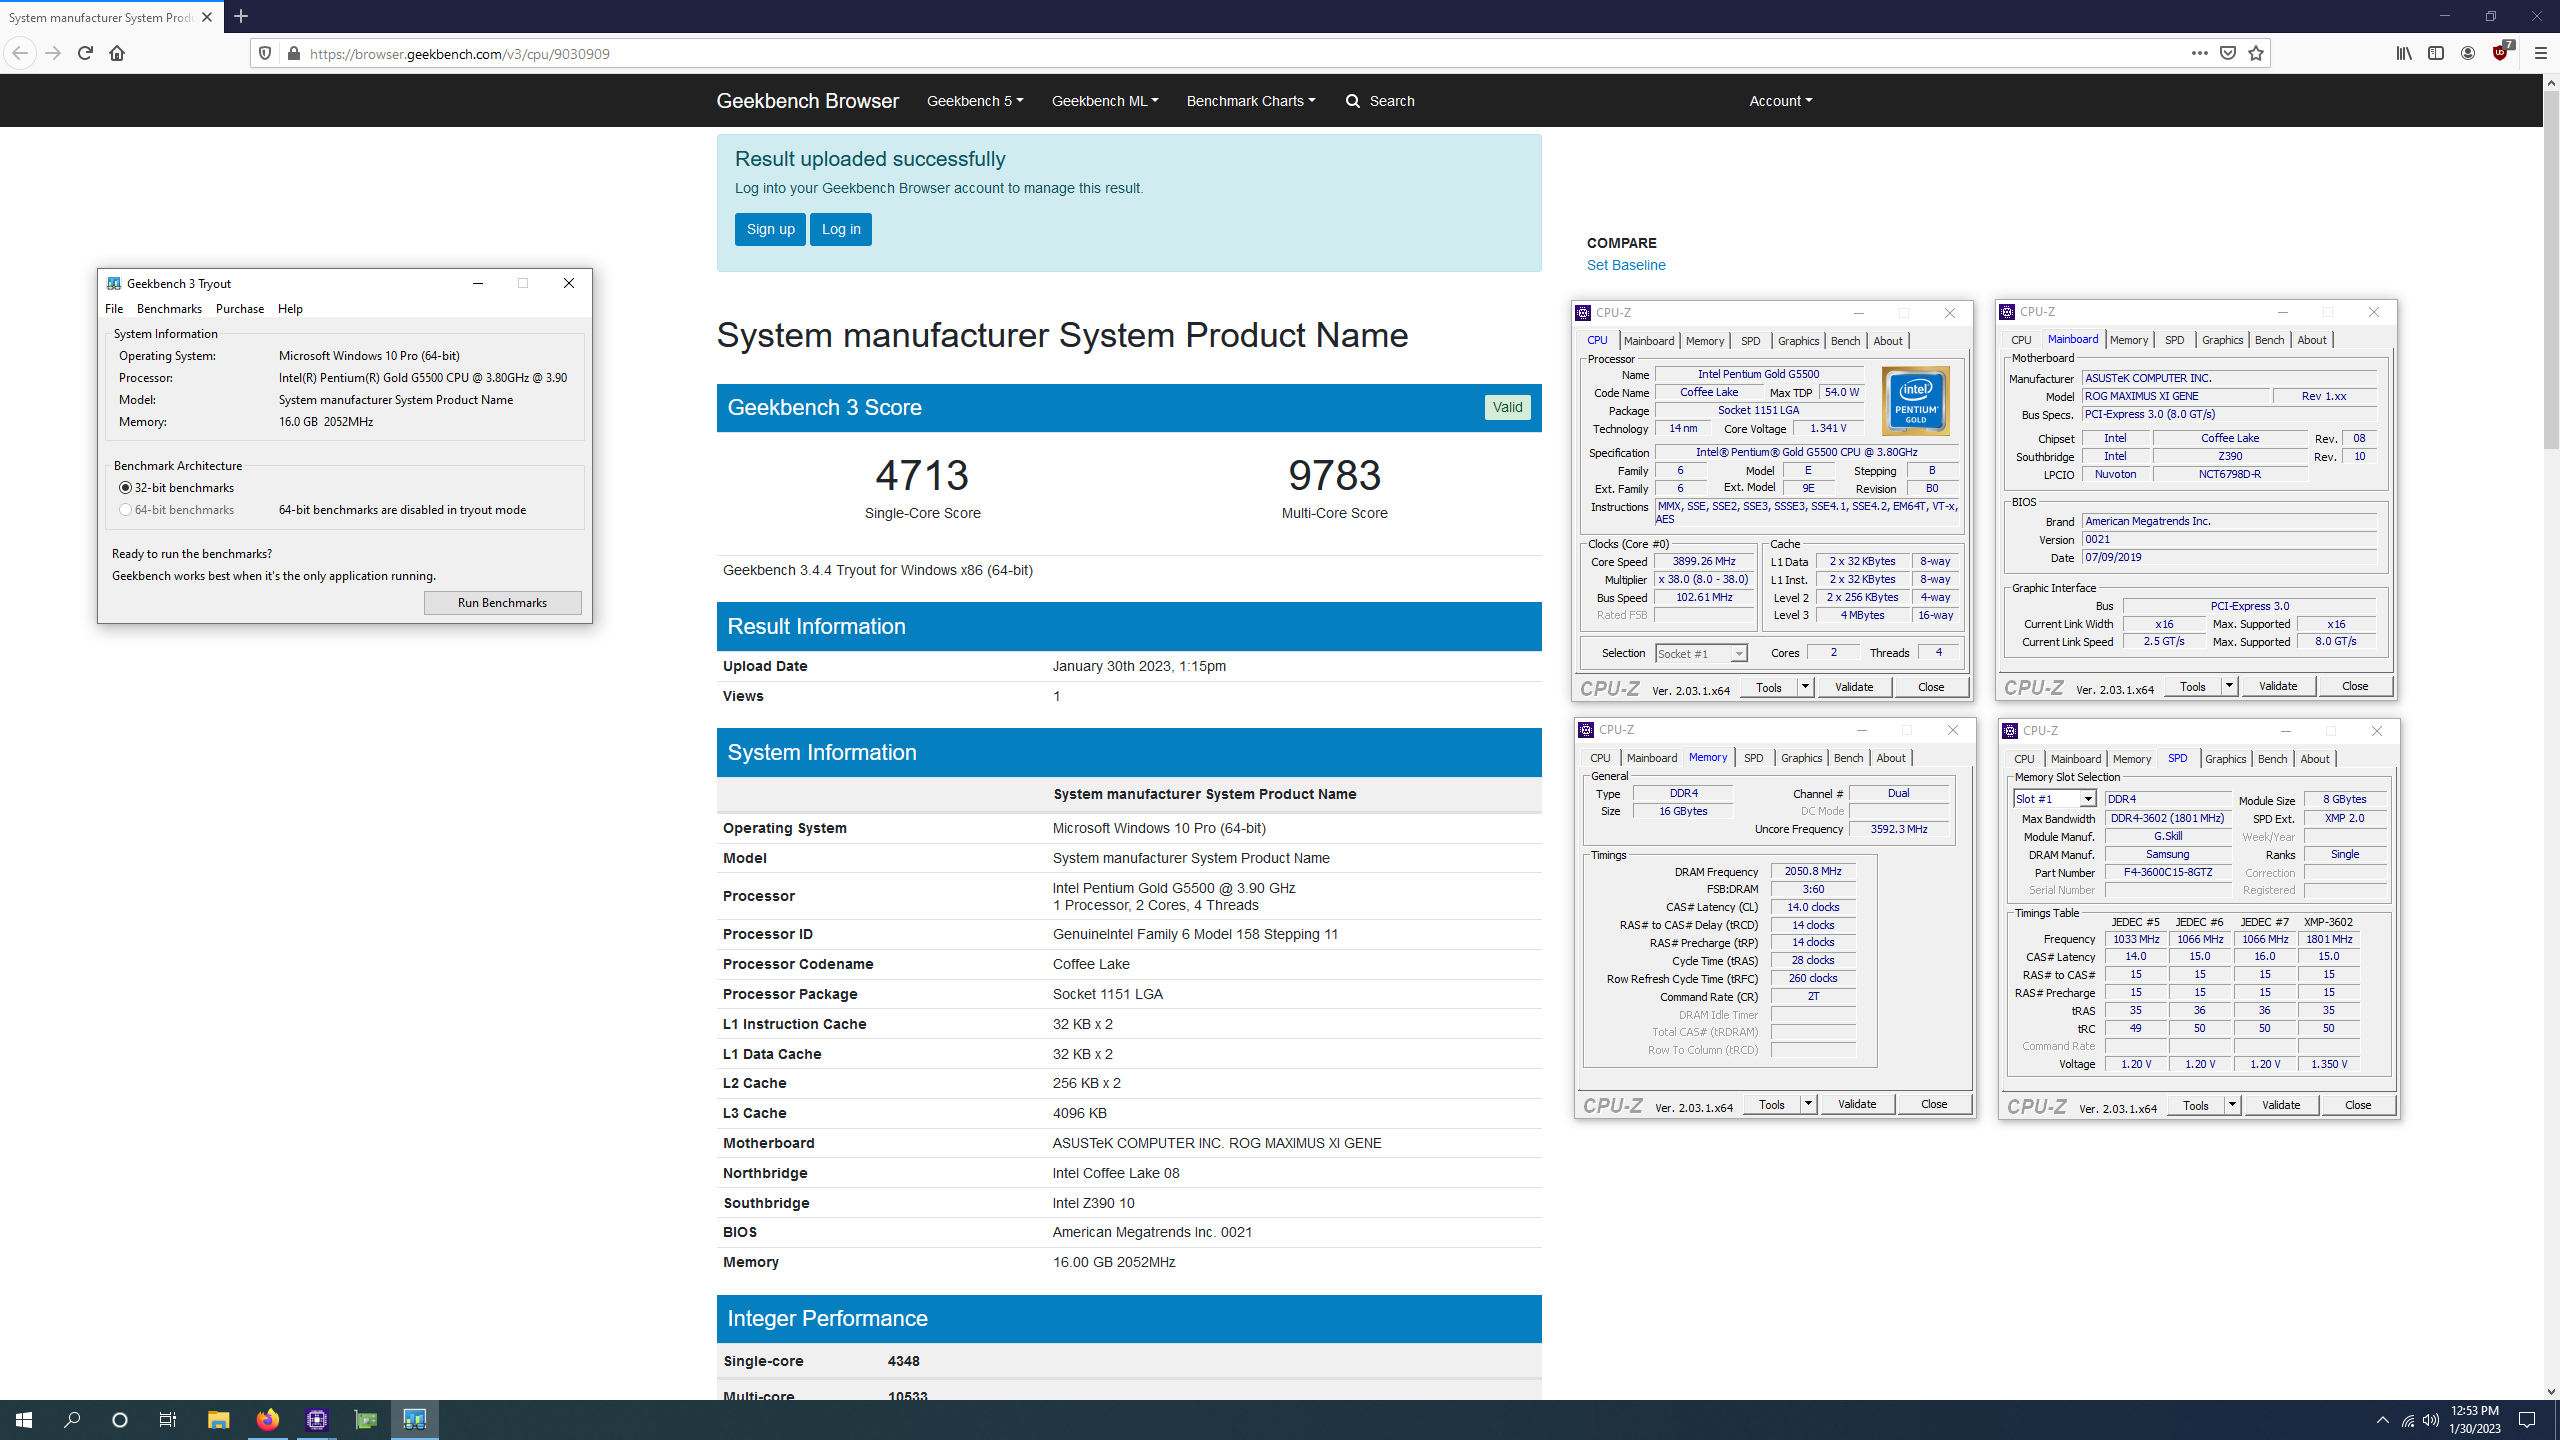The height and width of the screenshot is (1440, 2560).
Task: Open taskbar search magnifier
Action: (72, 1420)
